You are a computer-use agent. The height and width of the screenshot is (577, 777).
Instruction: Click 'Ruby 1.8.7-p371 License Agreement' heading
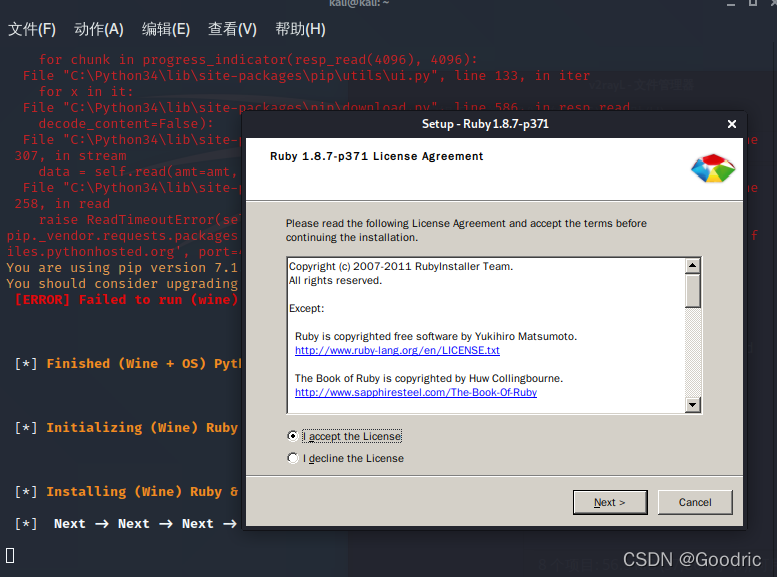click(x=376, y=156)
